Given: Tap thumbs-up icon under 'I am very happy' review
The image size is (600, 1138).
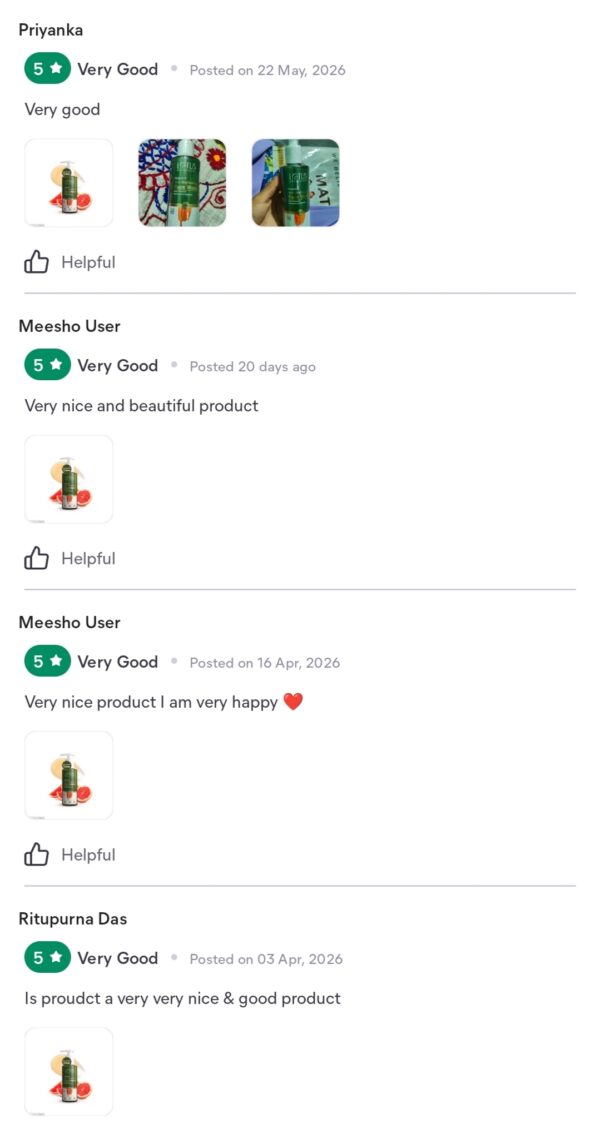Looking at the screenshot, I should coord(36,854).
